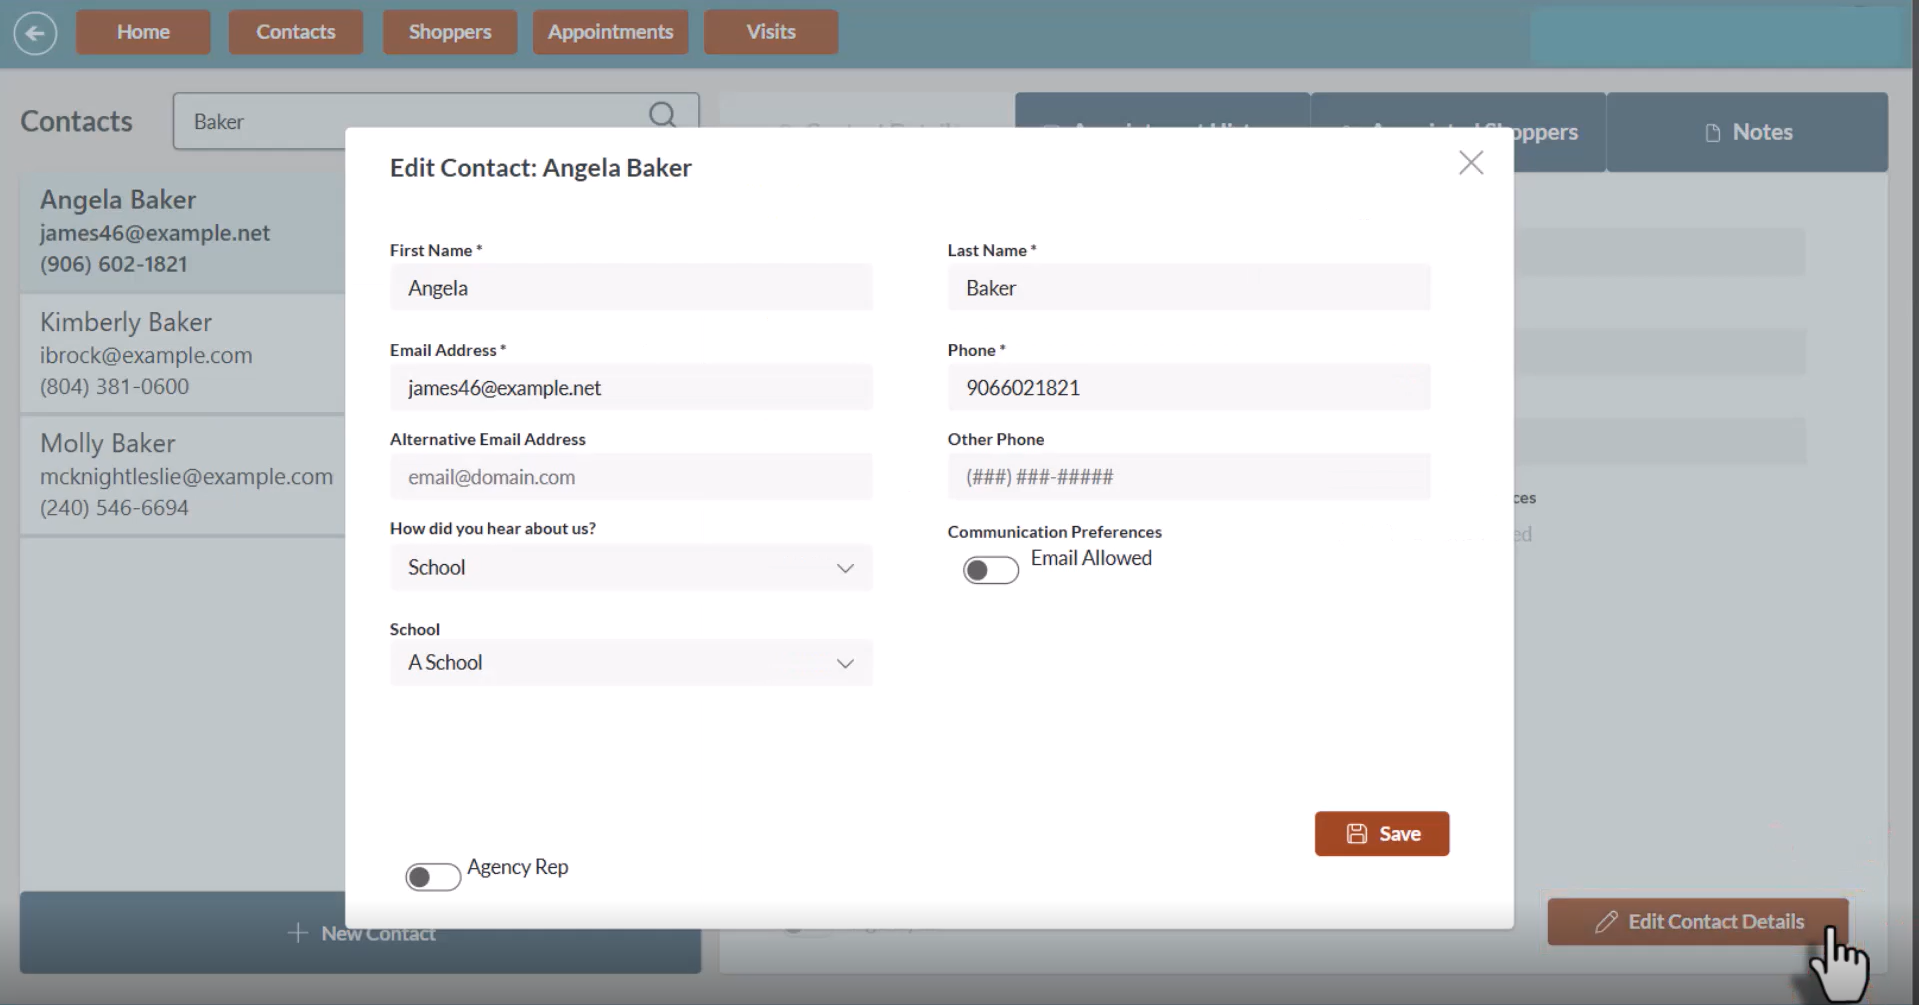Image resolution: width=1919 pixels, height=1005 pixels.
Task: Select the Angela Baker contact
Action: (x=183, y=232)
